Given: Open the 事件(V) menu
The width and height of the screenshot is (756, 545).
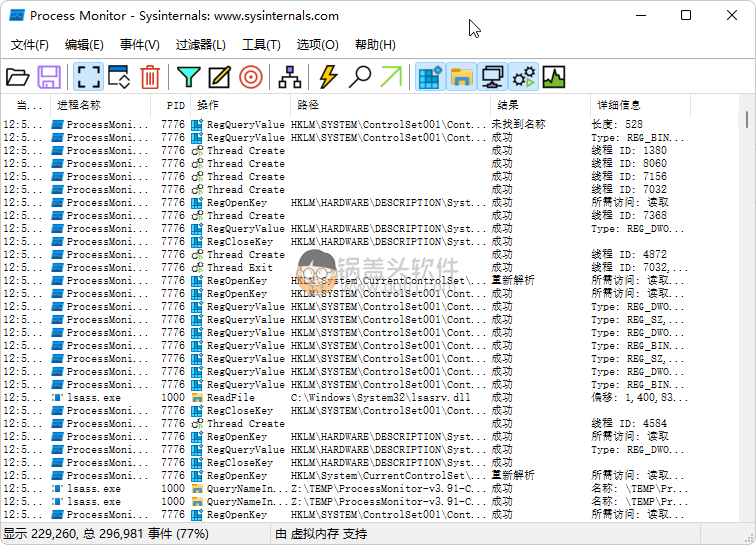Looking at the screenshot, I should pos(140,45).
